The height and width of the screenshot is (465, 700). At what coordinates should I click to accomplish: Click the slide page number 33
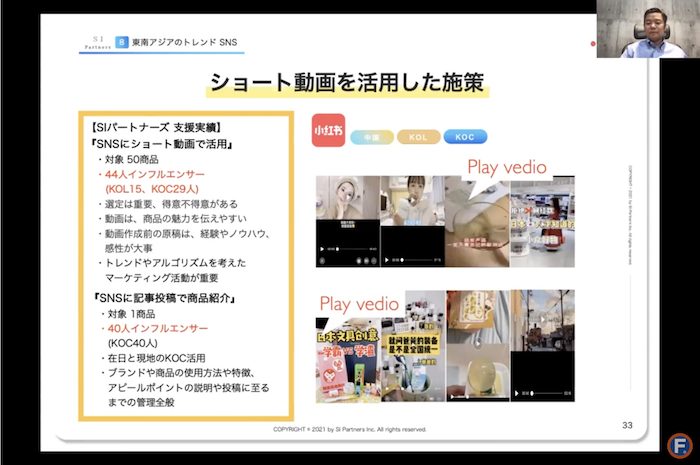pos(627,425)
